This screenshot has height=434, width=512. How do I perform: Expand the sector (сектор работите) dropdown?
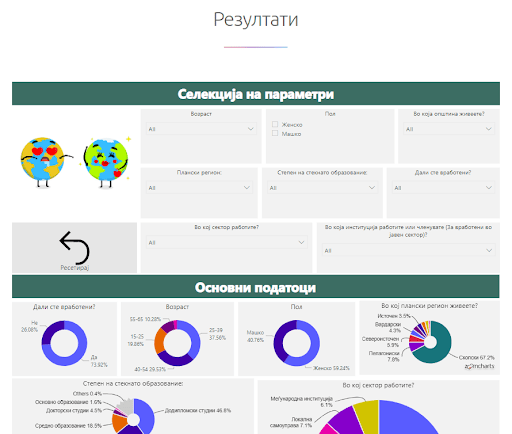[226, 242]
